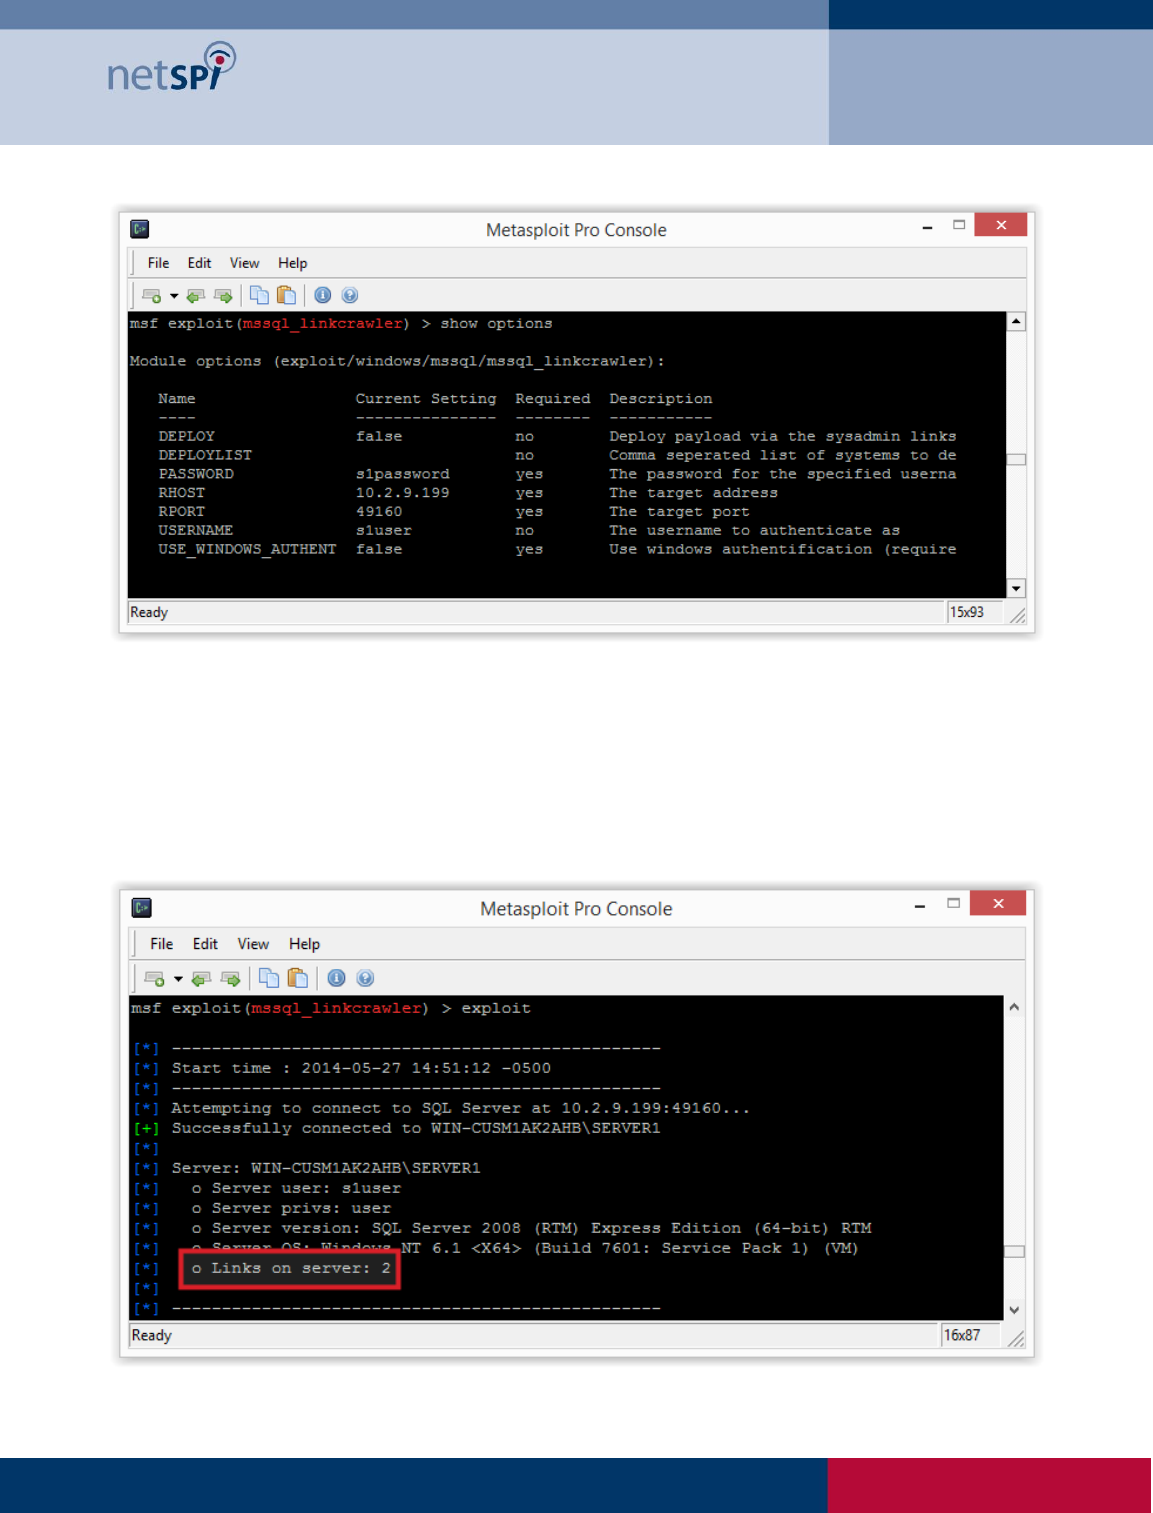Click the DEPLOYLIST option name
This screenshot has height=1513, width=1153.
pos(205,455)
